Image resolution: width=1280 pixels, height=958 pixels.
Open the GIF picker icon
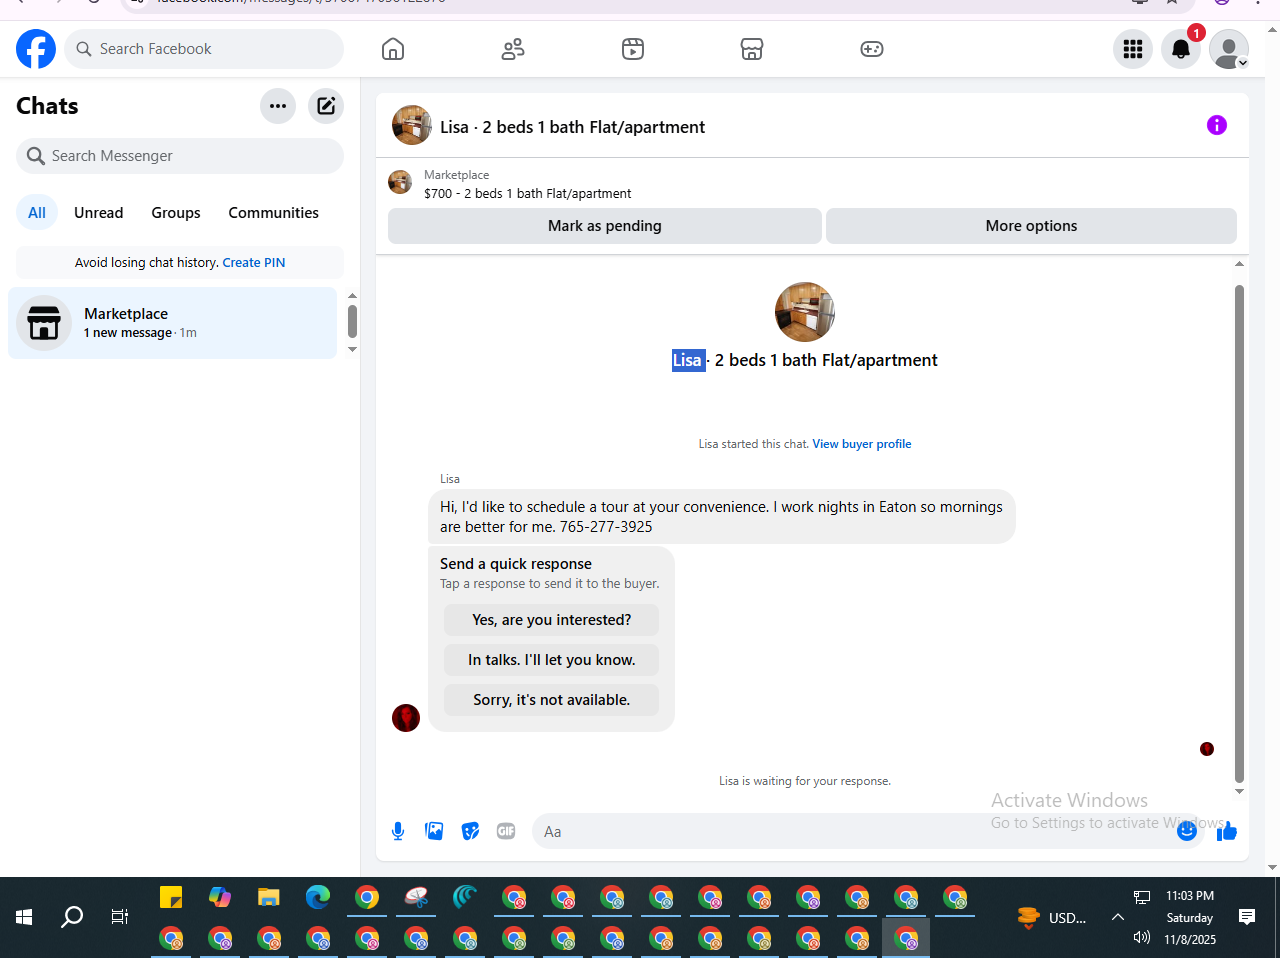click(x=506, y=831)
